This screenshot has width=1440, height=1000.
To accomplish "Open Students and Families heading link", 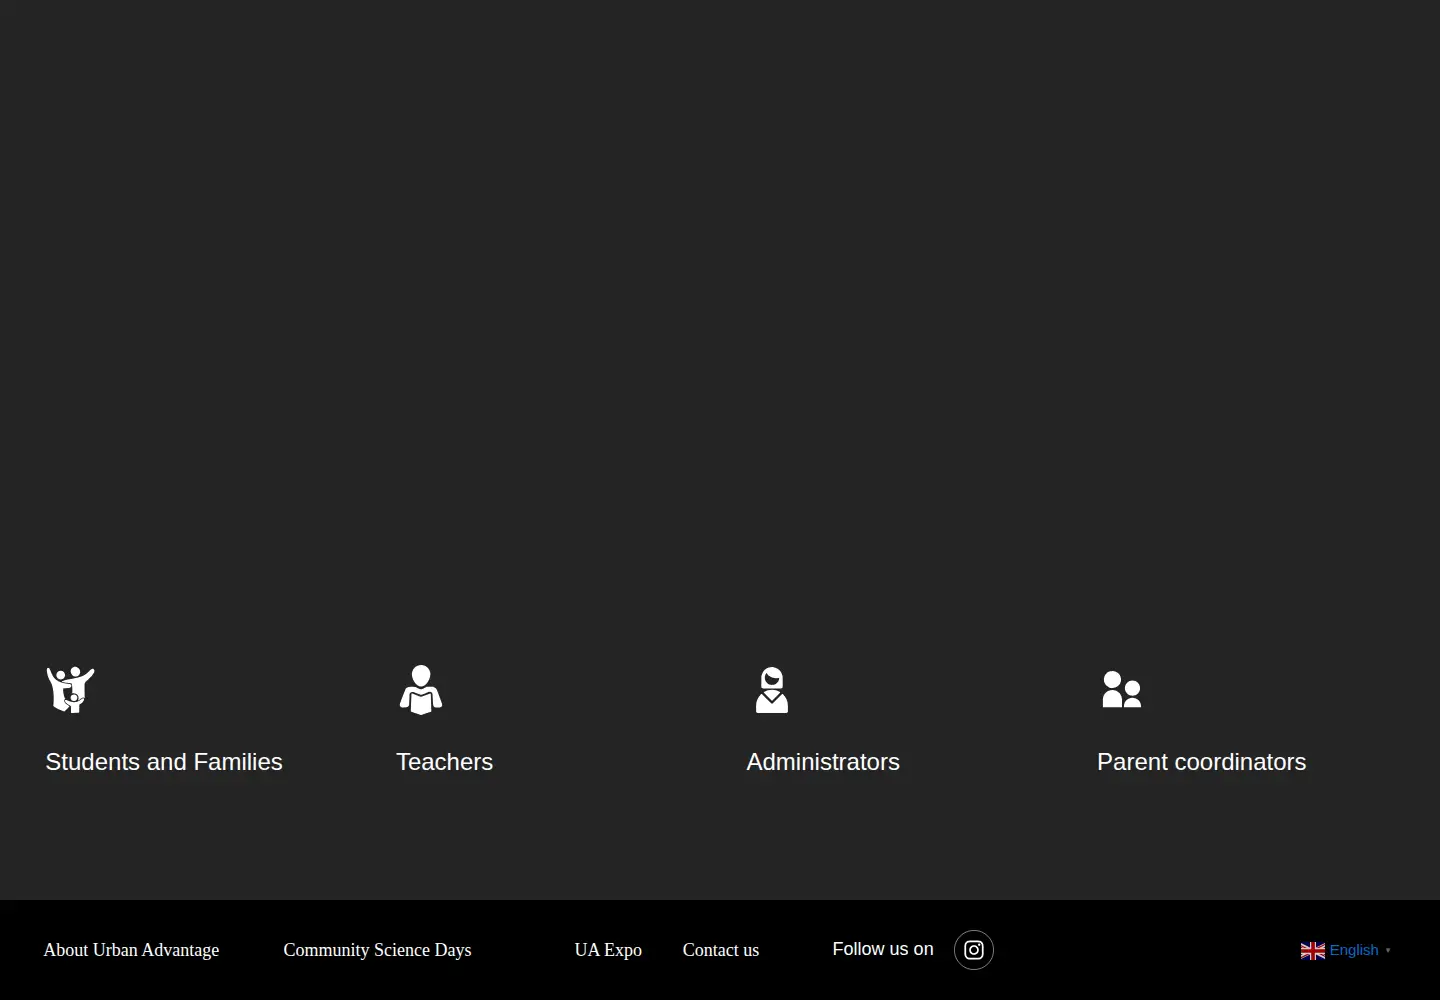I will pyautogui.click(x=164, y=762).
